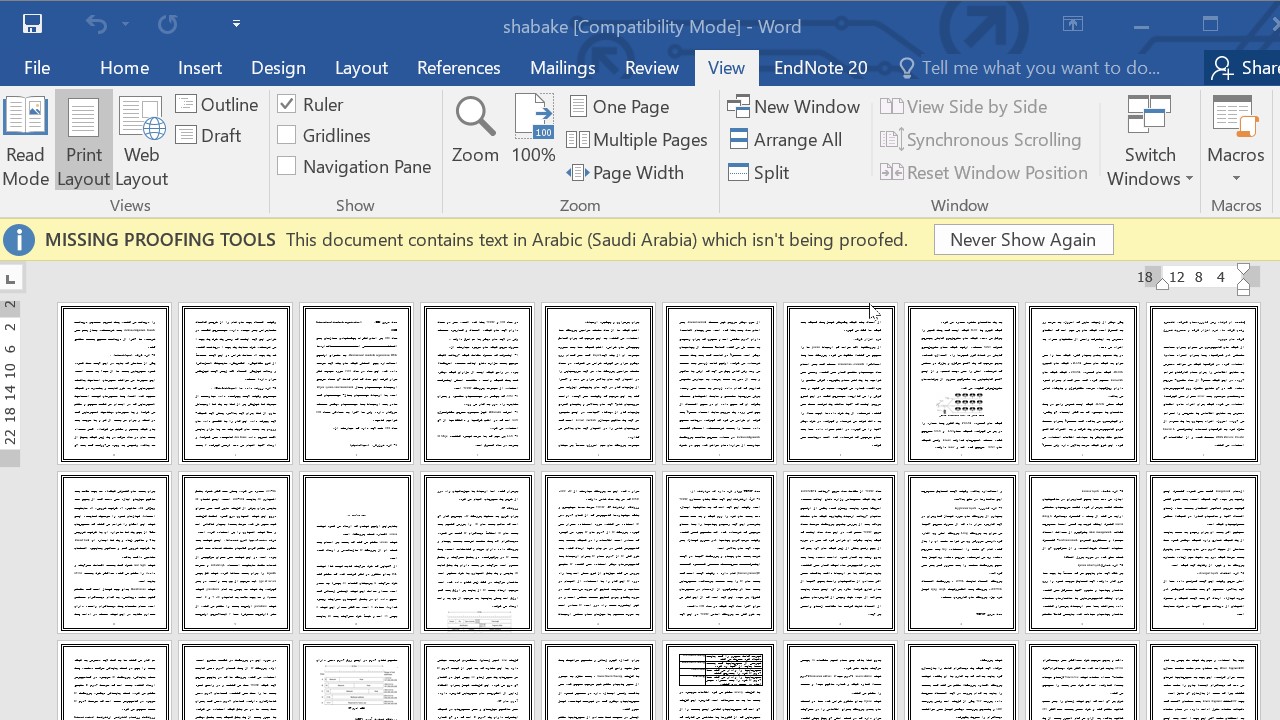Enable the Gridlines checkbox

pyautogui.click(x=287, y=135)
